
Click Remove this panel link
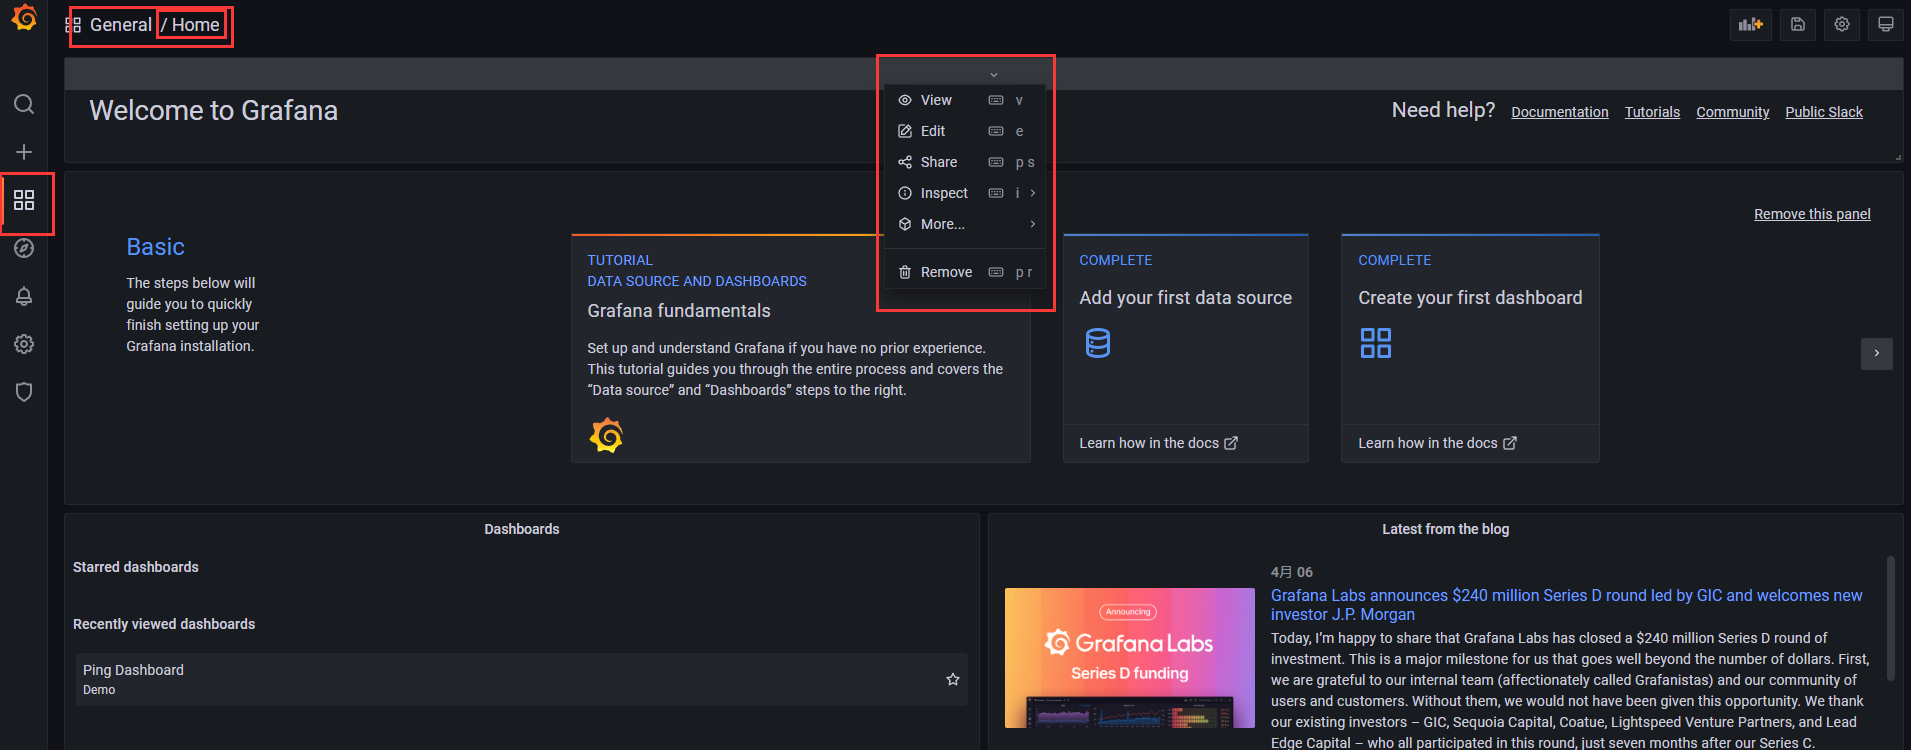coord(1812,214)
